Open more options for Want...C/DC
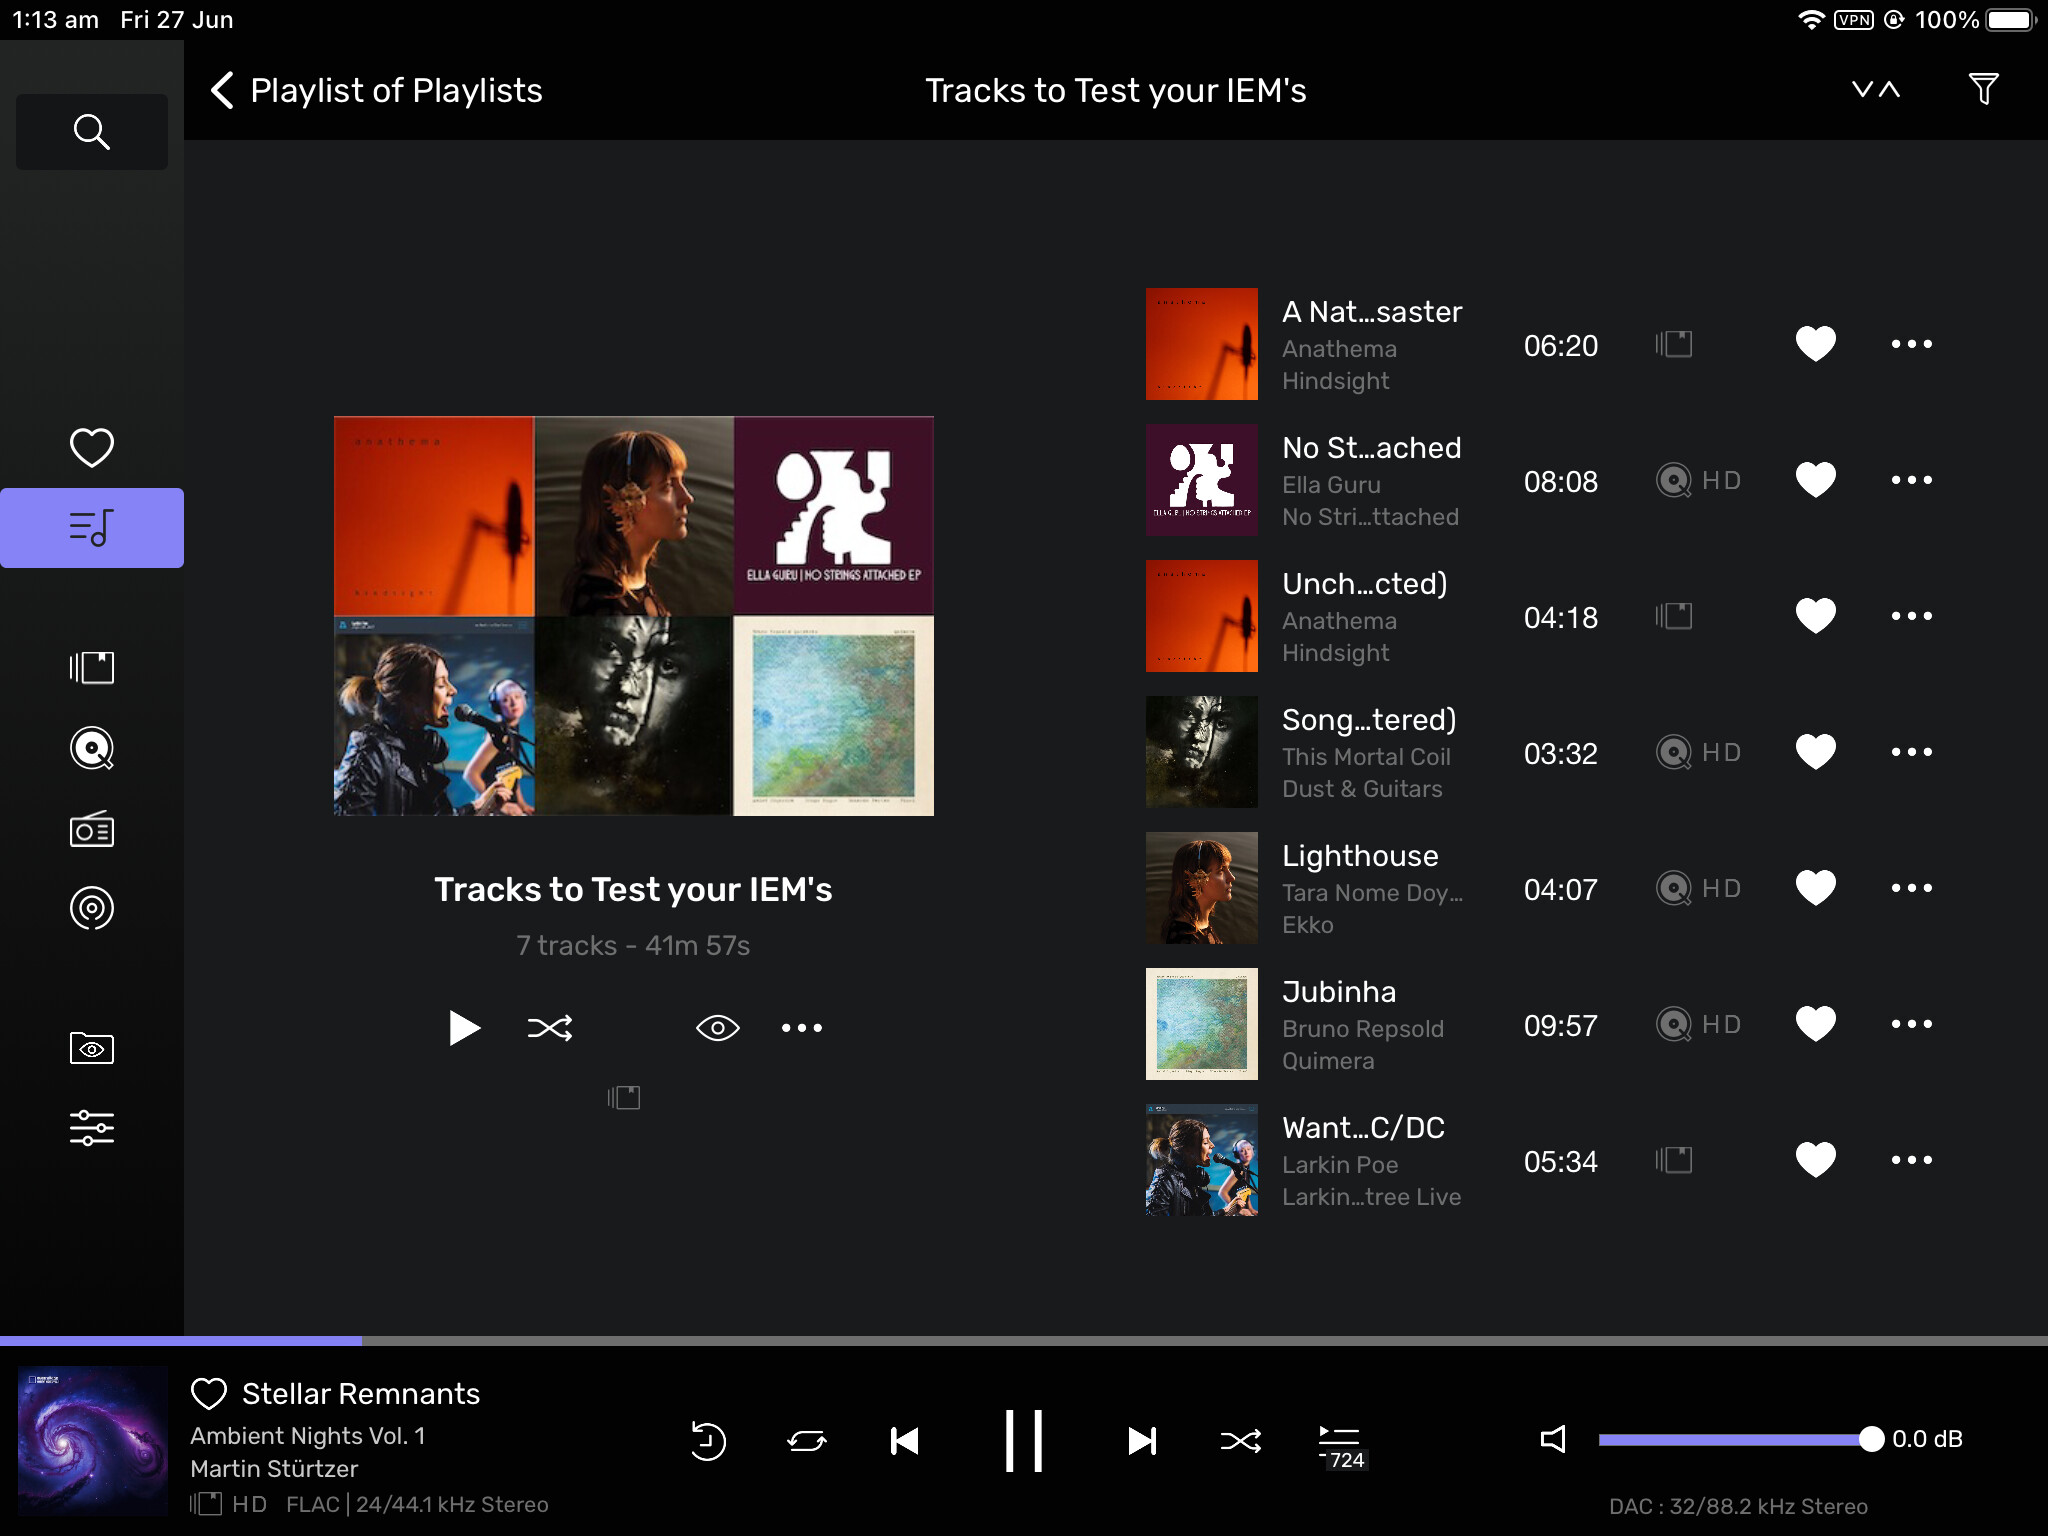The height and width of the screenshot is (1536, 2048). [x=1911, y=1160]
